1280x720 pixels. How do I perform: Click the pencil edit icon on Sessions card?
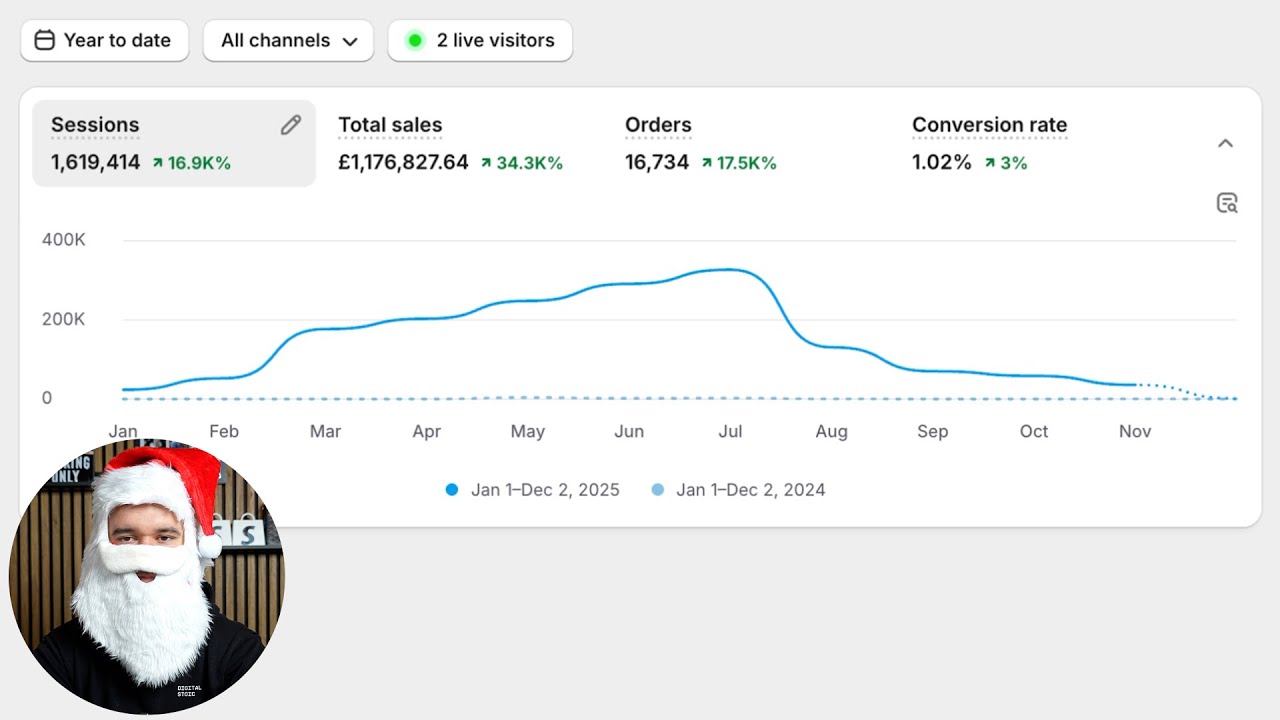290,125
